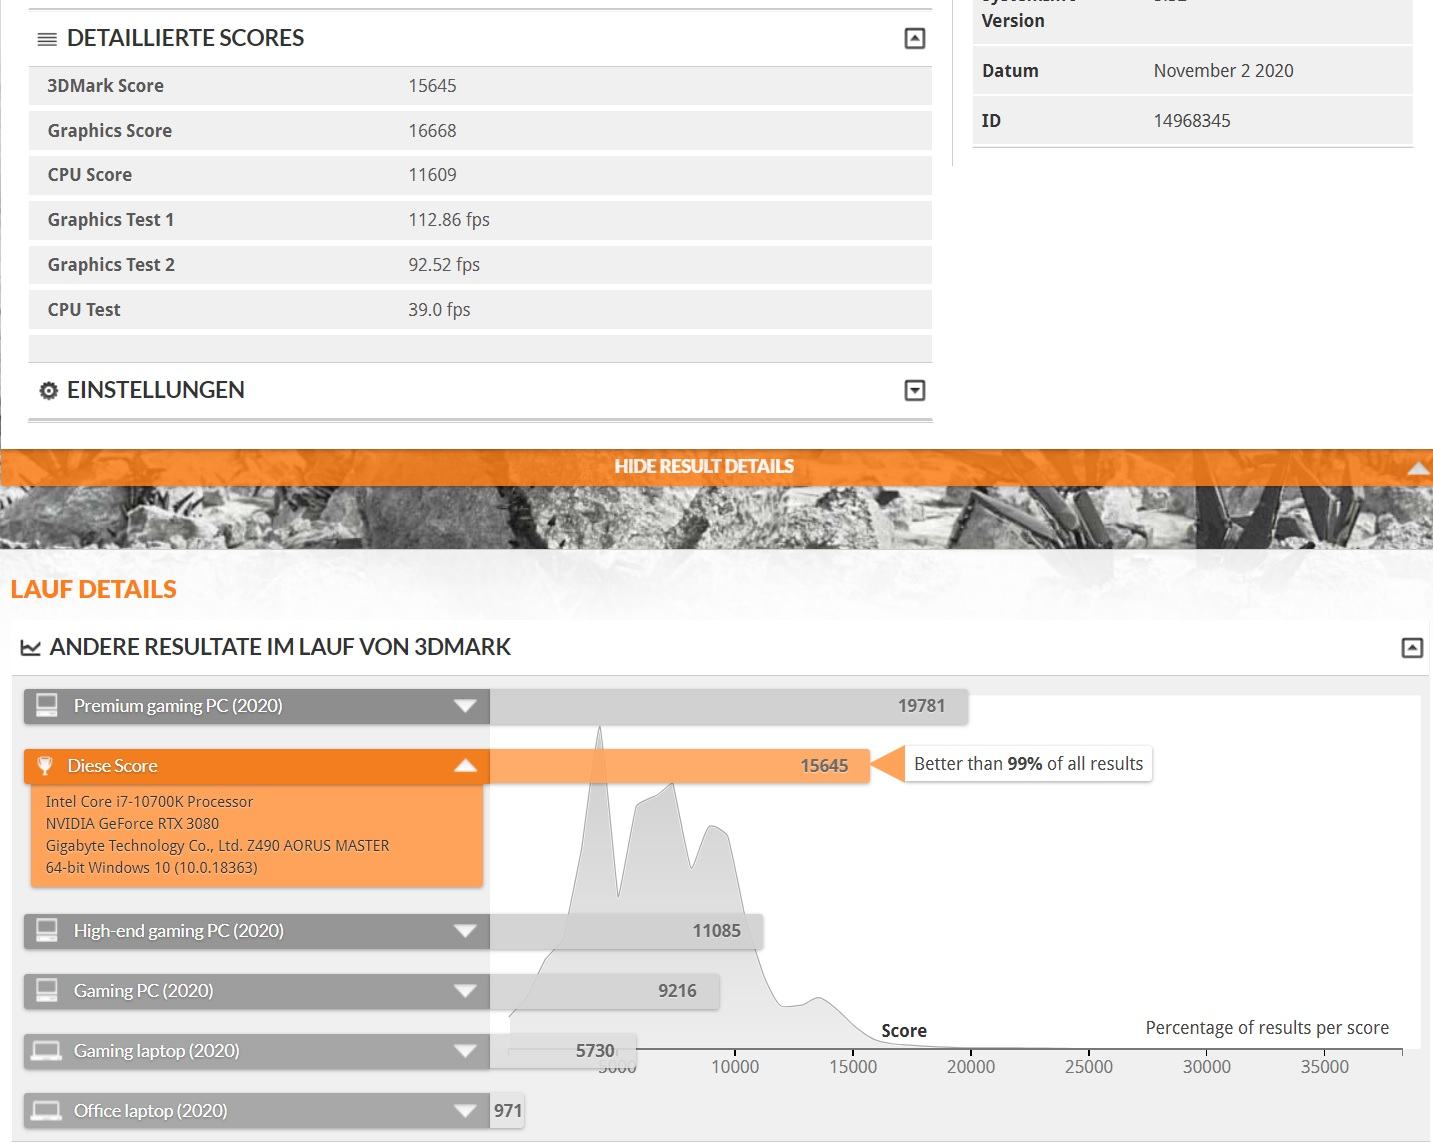Screen dimensions: 1433x1143
Task: Click the Hide Result Details bar
Action: coord(716,467)
